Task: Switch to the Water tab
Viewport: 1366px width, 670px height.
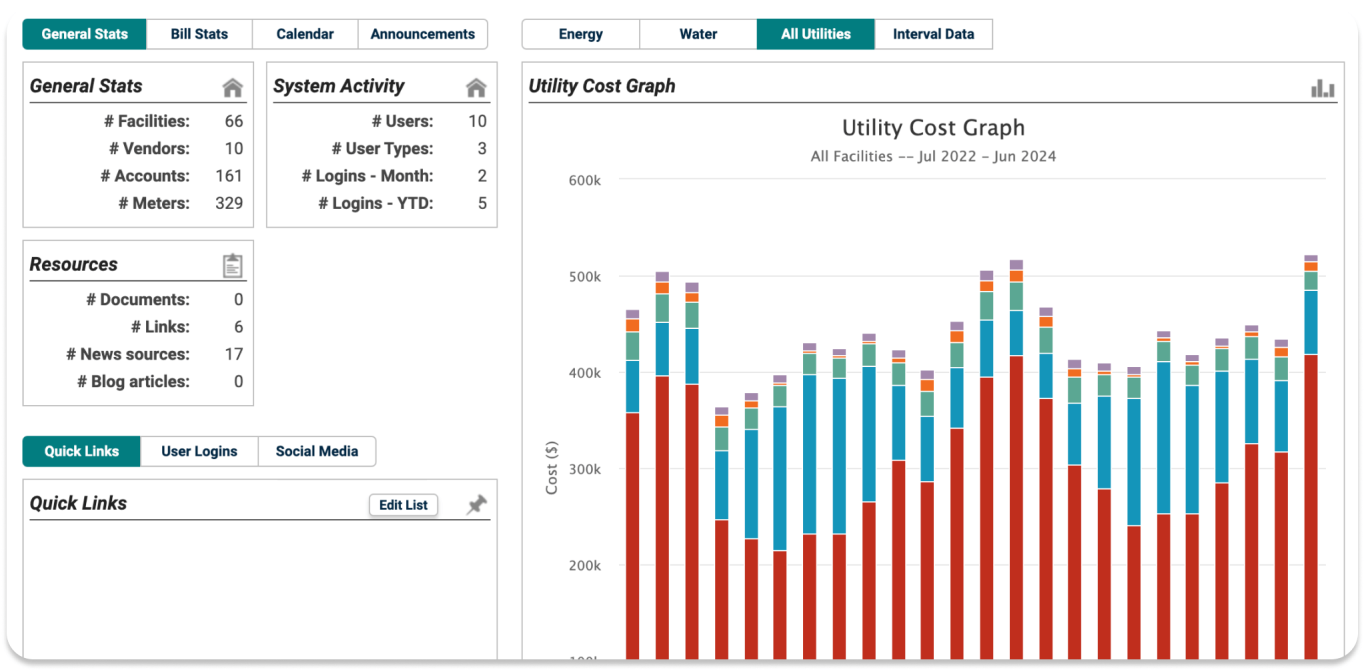Action: [x=697, y=33]
